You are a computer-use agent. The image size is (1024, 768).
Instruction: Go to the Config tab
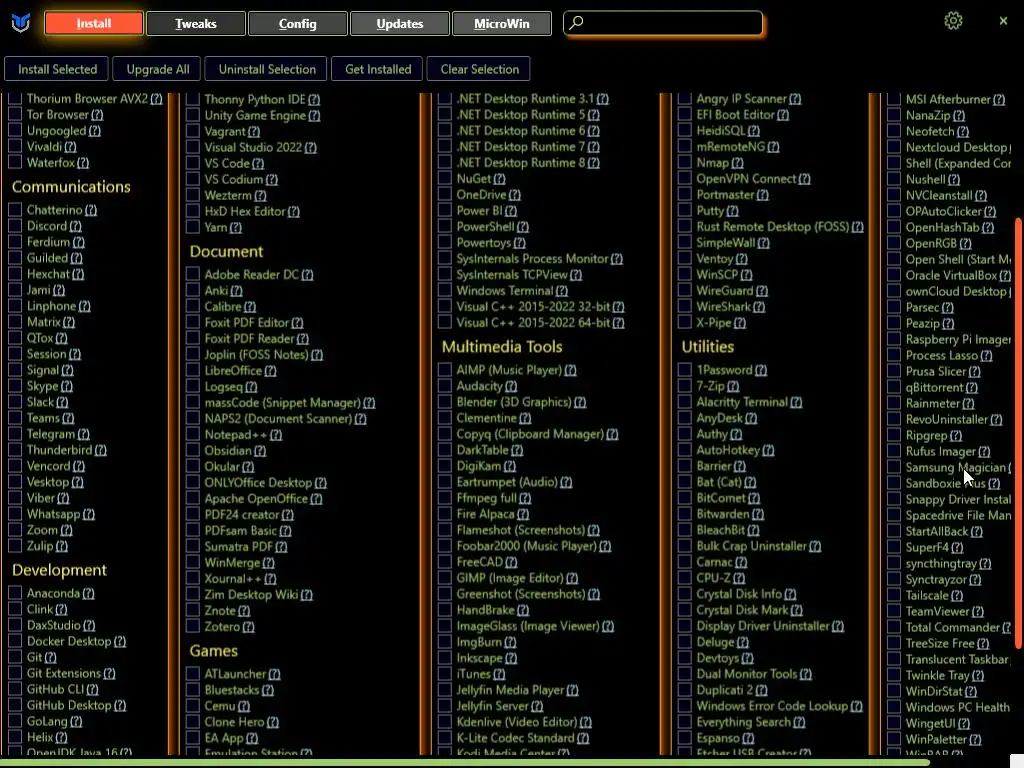point(297,24)
